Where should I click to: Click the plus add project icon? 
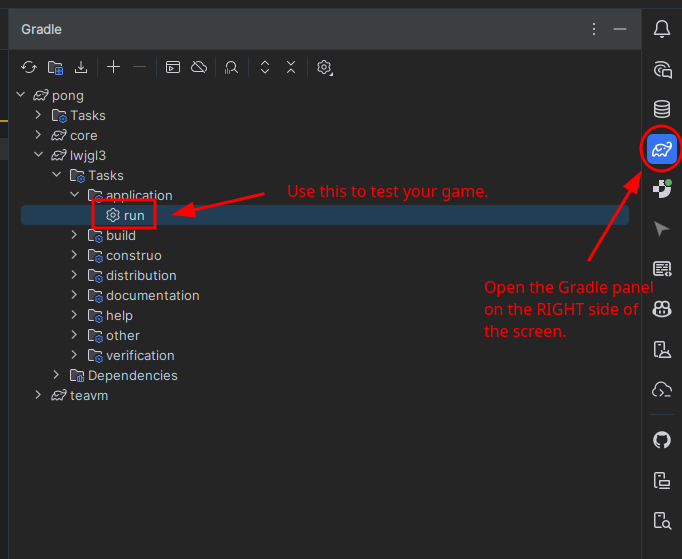pyautogui.click(x=114, y=67)
